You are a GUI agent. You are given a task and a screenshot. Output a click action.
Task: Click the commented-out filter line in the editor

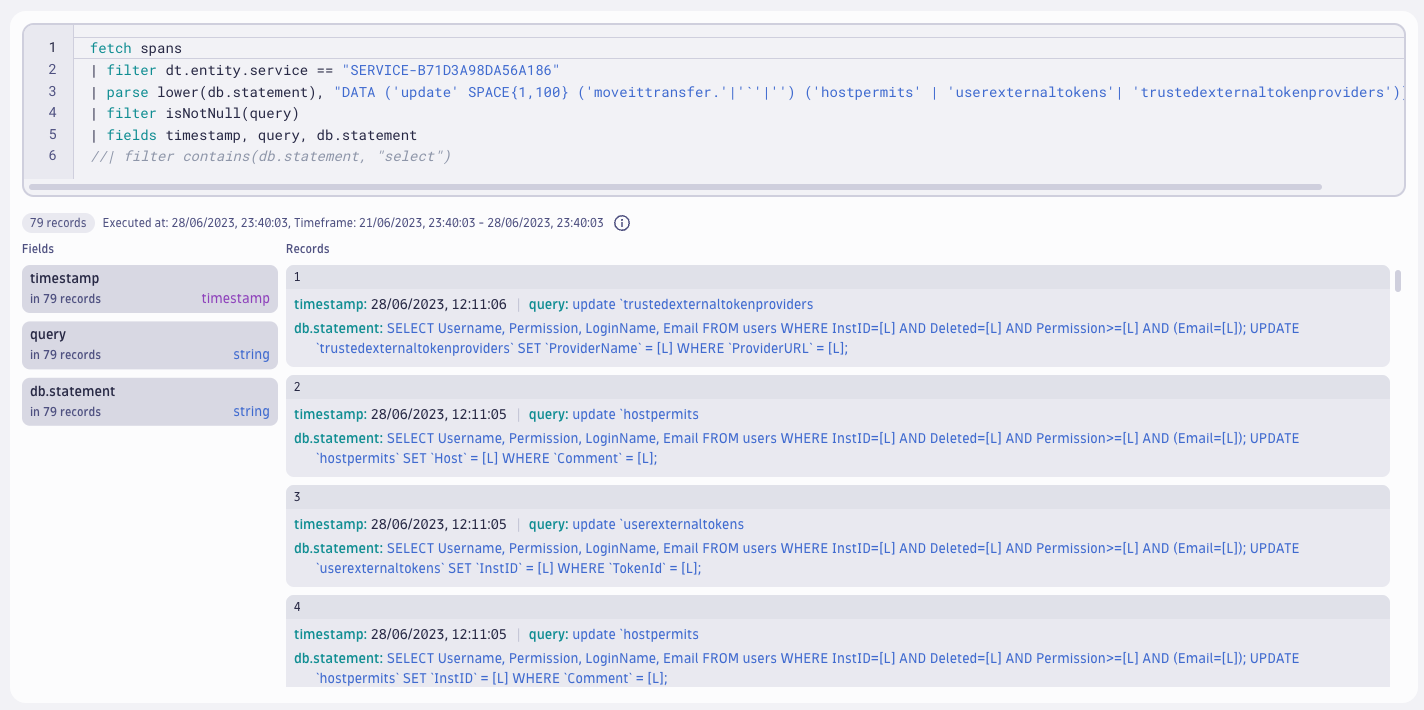[270, 156]
